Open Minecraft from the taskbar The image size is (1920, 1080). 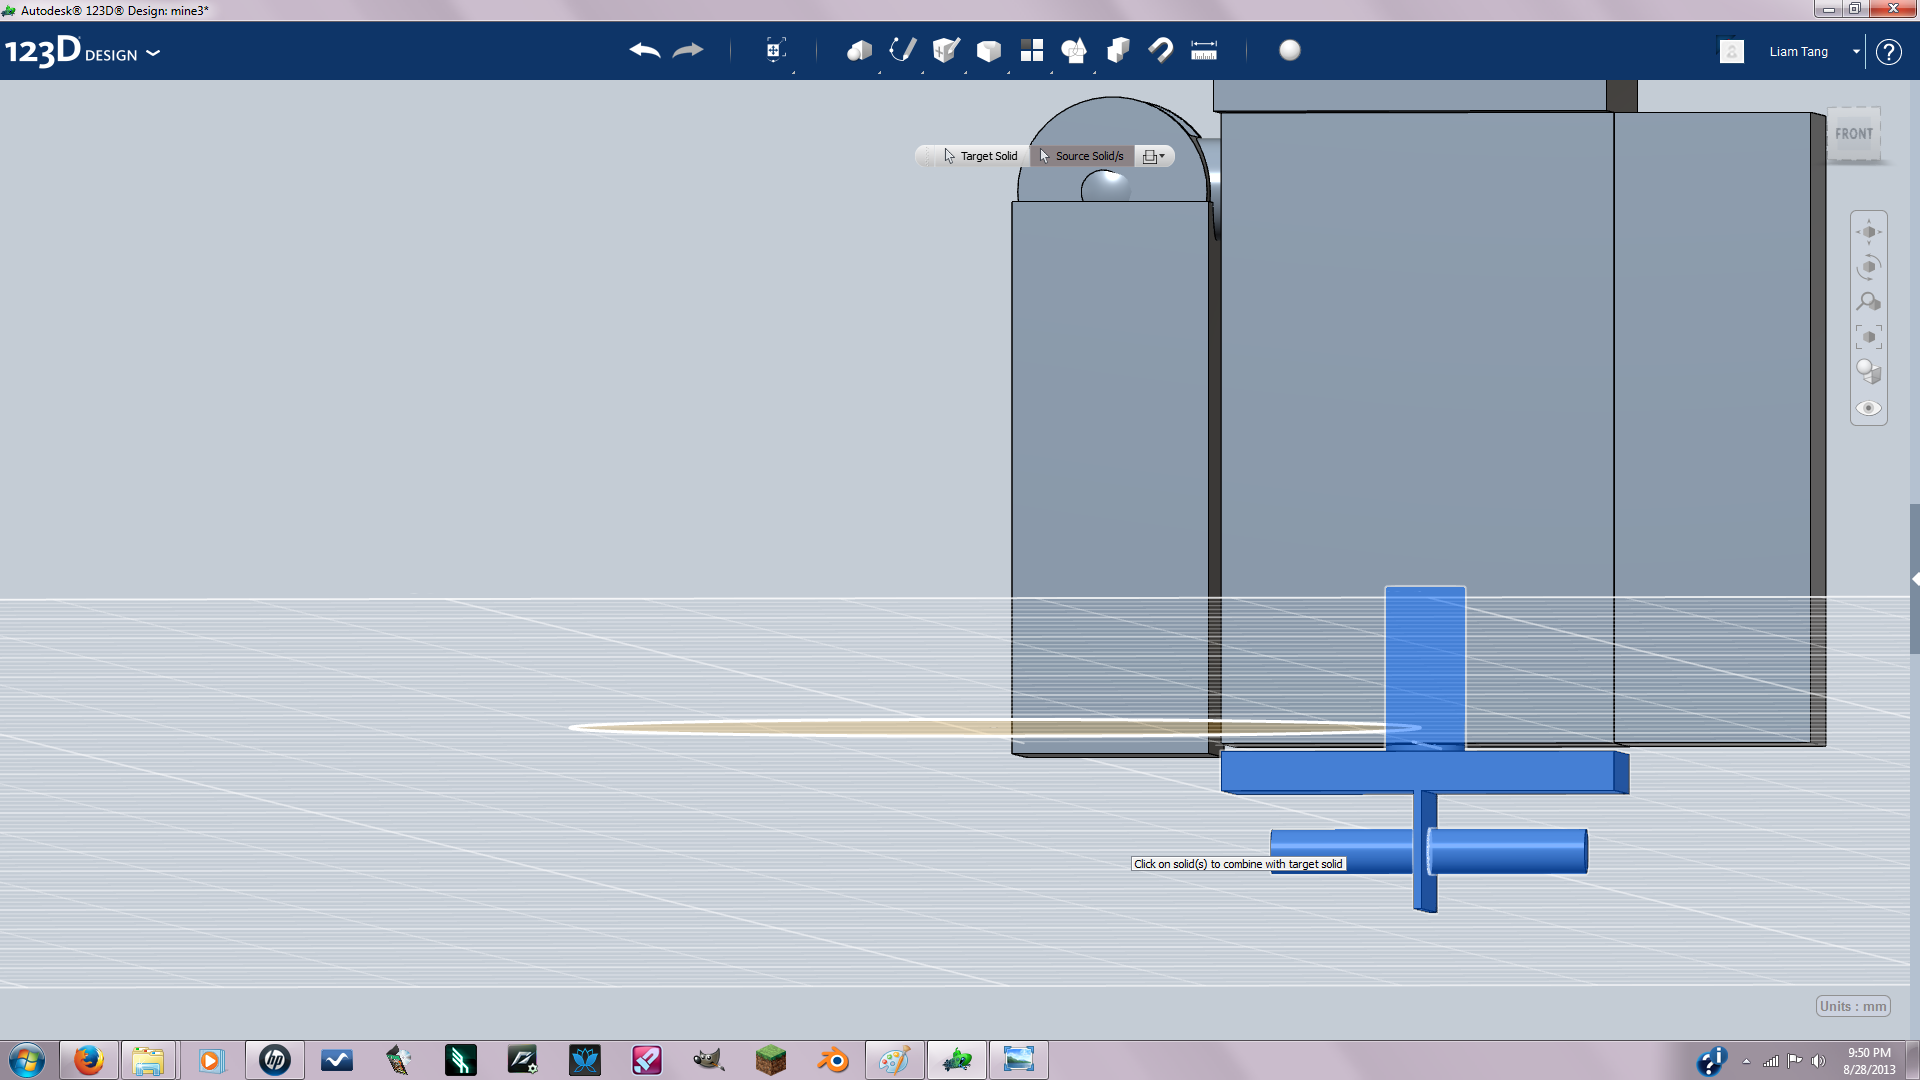(x=770, y=1060)
